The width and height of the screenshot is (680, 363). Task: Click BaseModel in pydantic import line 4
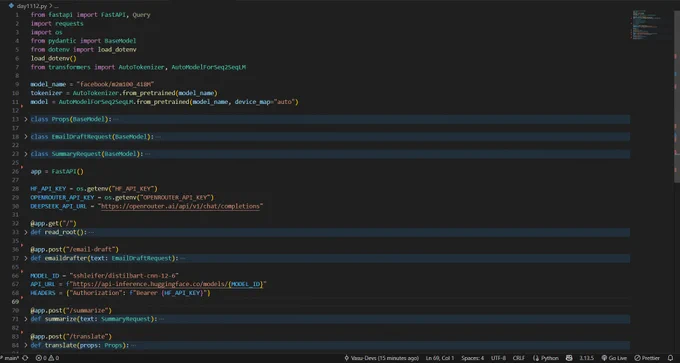point(120,41)
